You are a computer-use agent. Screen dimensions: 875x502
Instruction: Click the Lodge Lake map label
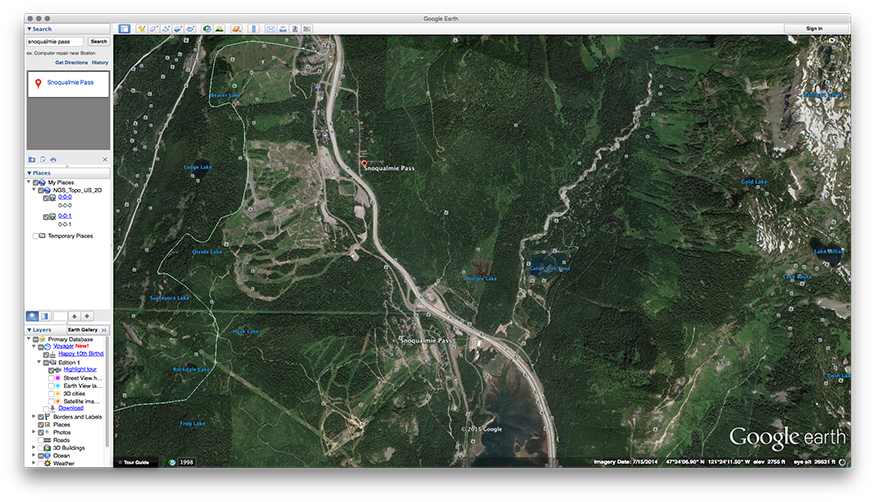198,167
